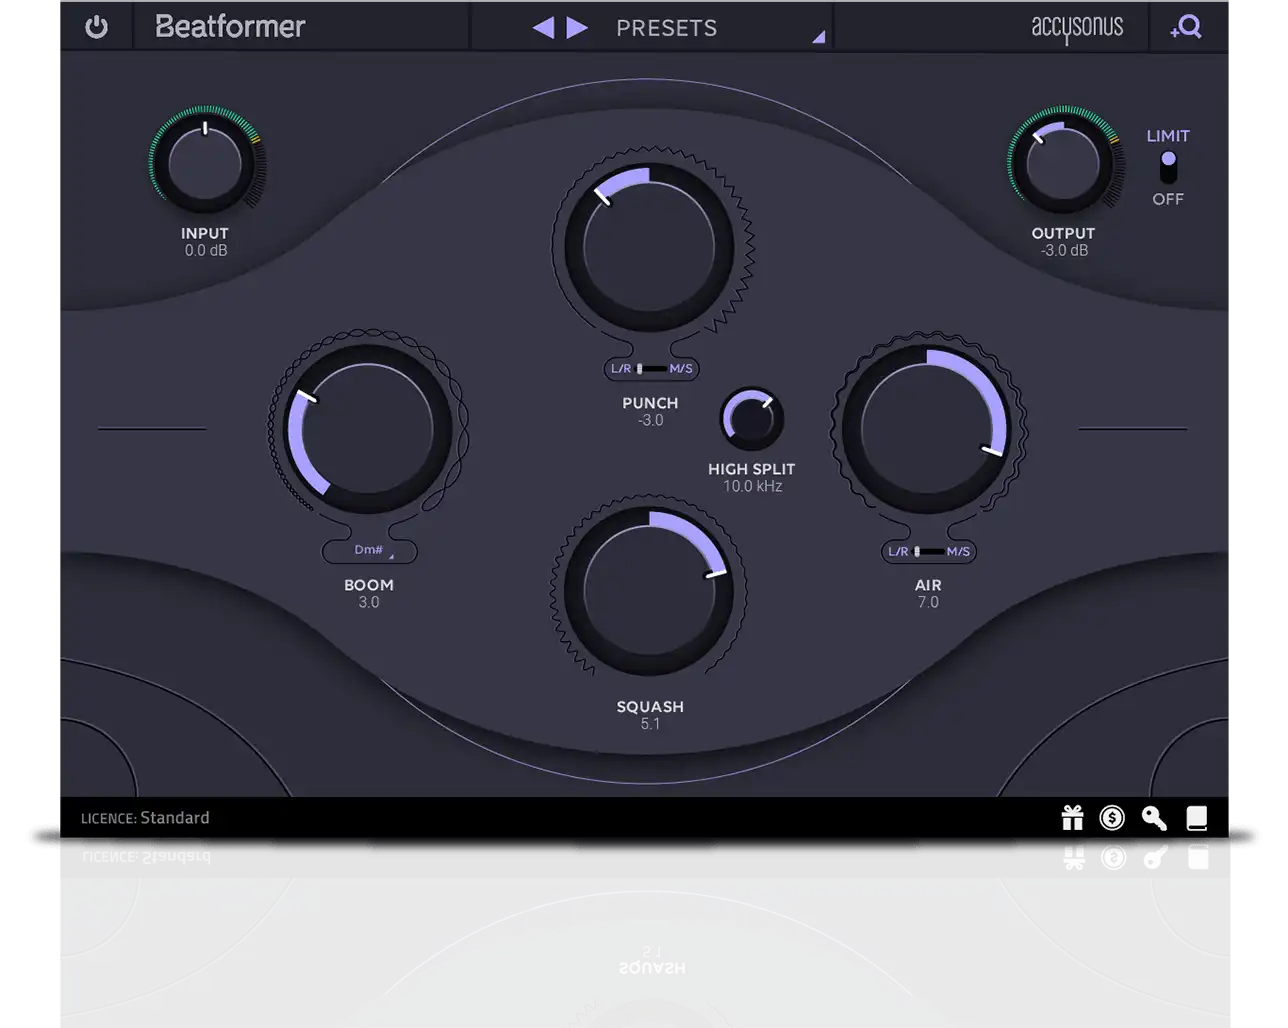Open the Dm# key selector under Boom
Viewport: 1288px width, 1028px height.
tap(369, 551)
